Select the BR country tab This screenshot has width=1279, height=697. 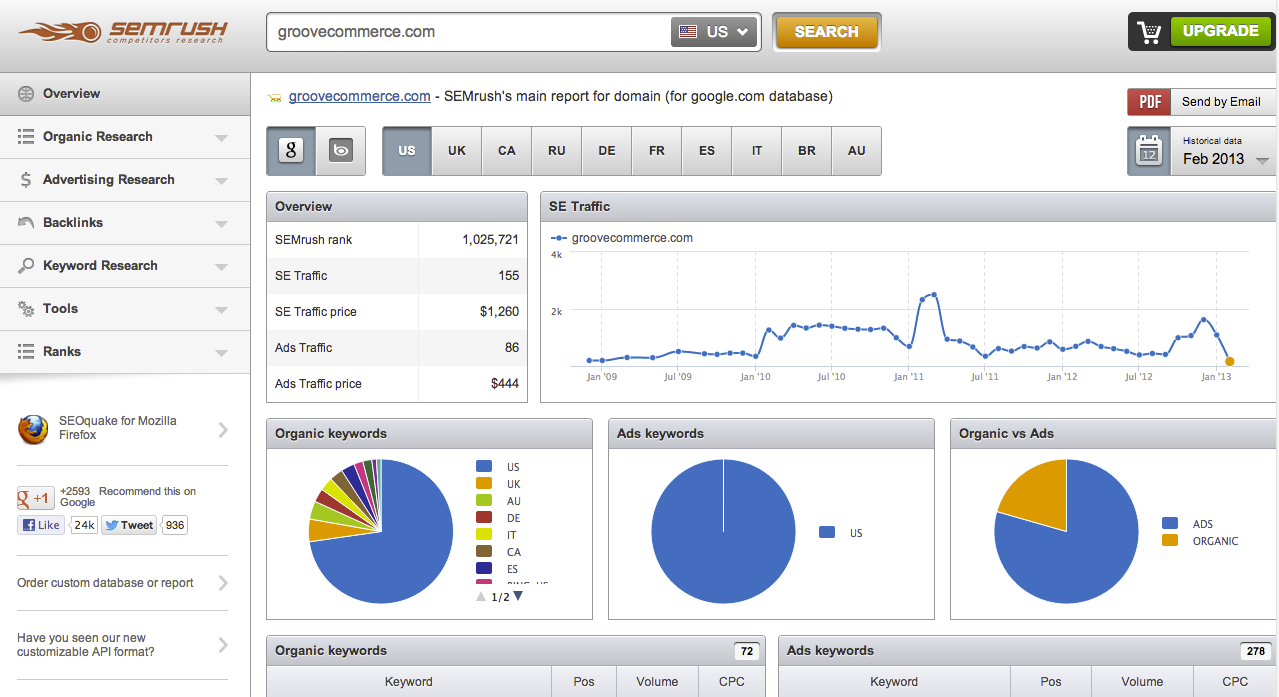807,151
